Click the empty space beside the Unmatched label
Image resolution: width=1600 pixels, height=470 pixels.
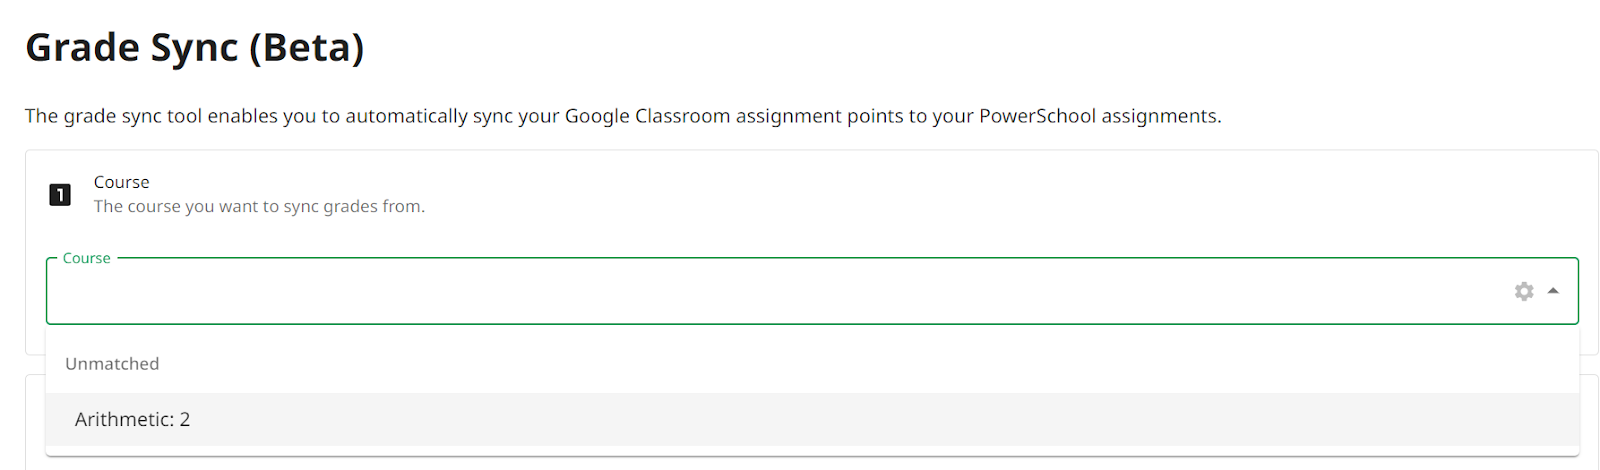pyautogui.click(x=870, y=364)
